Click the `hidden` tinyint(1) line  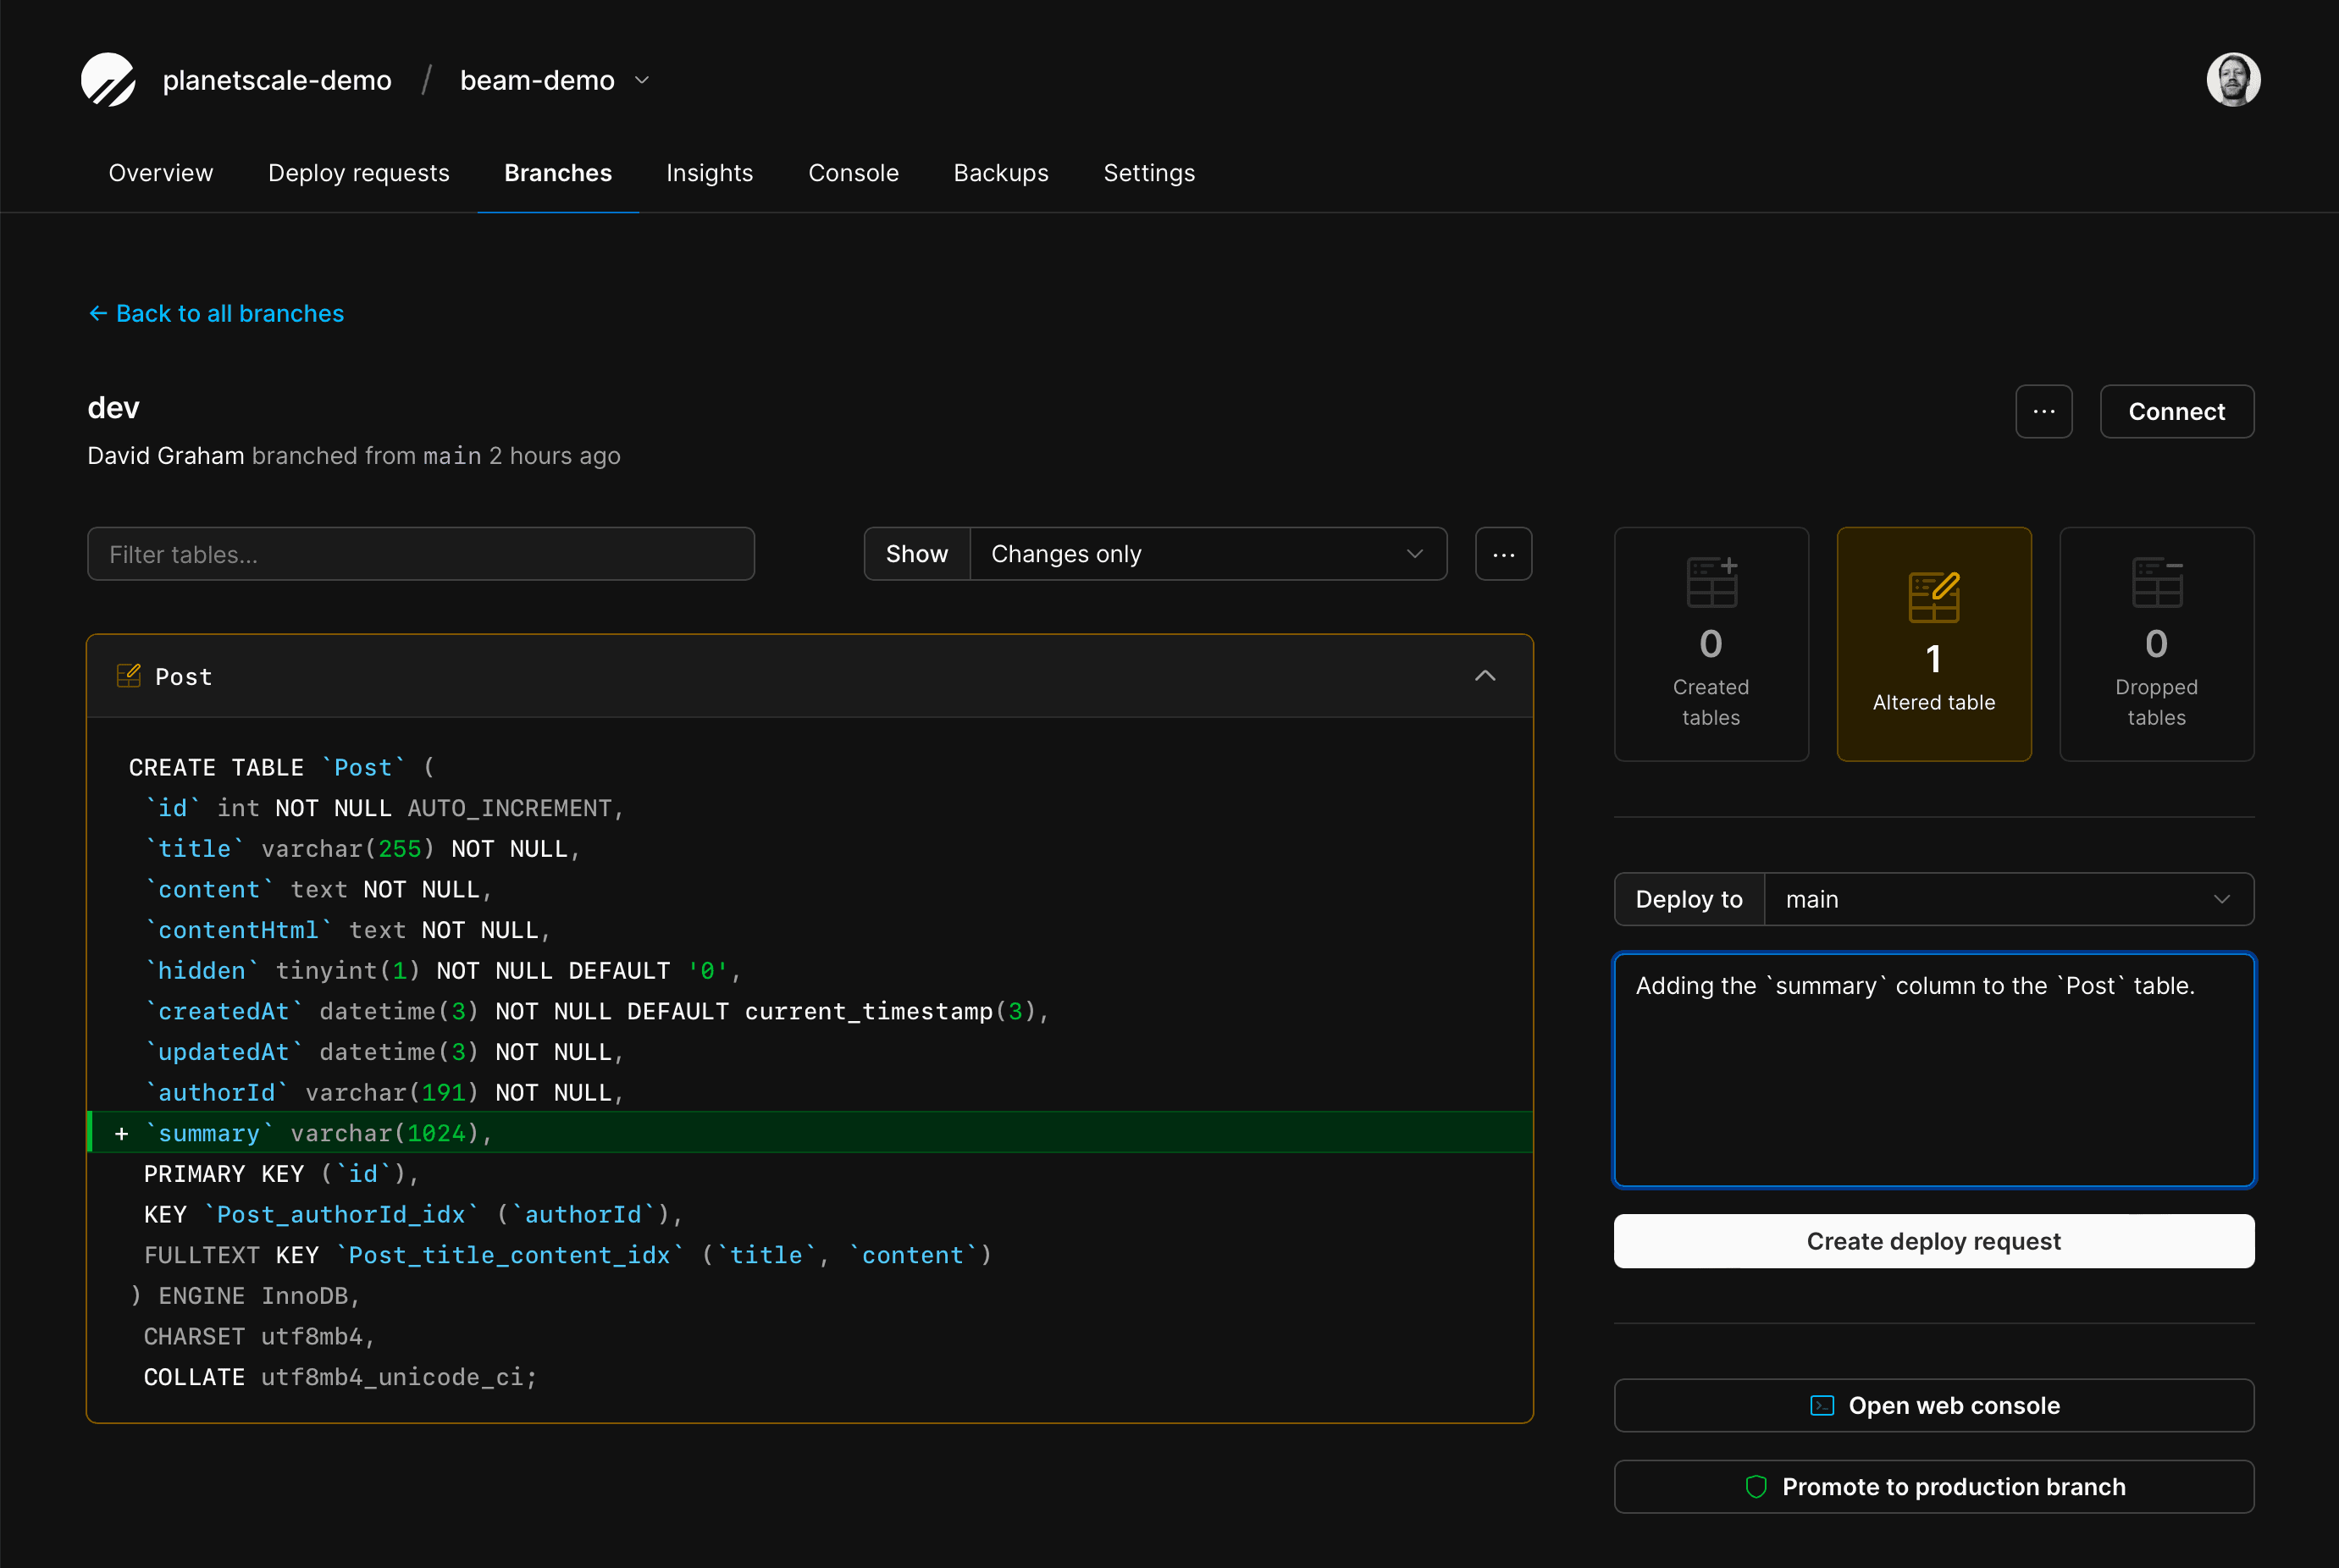coord(442,971)
